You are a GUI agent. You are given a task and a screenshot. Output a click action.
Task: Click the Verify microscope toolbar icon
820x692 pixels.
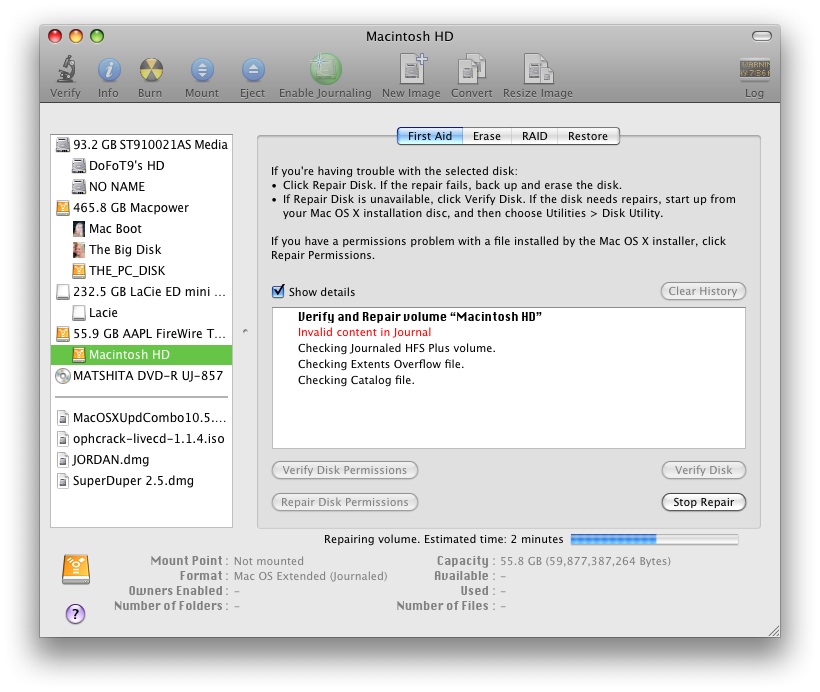66,69
